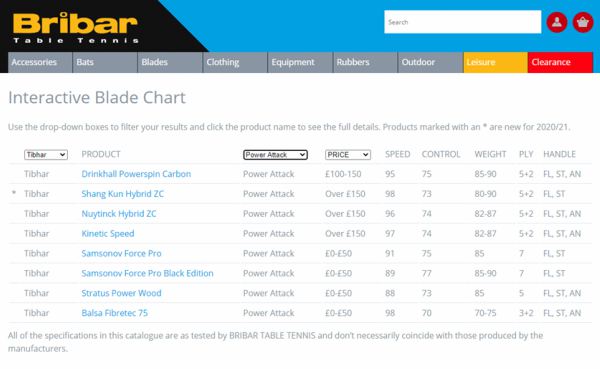This screenshot has width=600, height=369.
Task: Click weight 80-90 in Shang Kun row
Action: (x=485, y=194)
